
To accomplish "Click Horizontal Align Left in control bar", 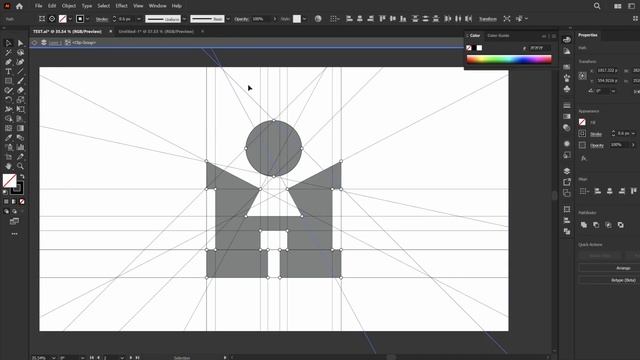I will click(x=349, y=19).
